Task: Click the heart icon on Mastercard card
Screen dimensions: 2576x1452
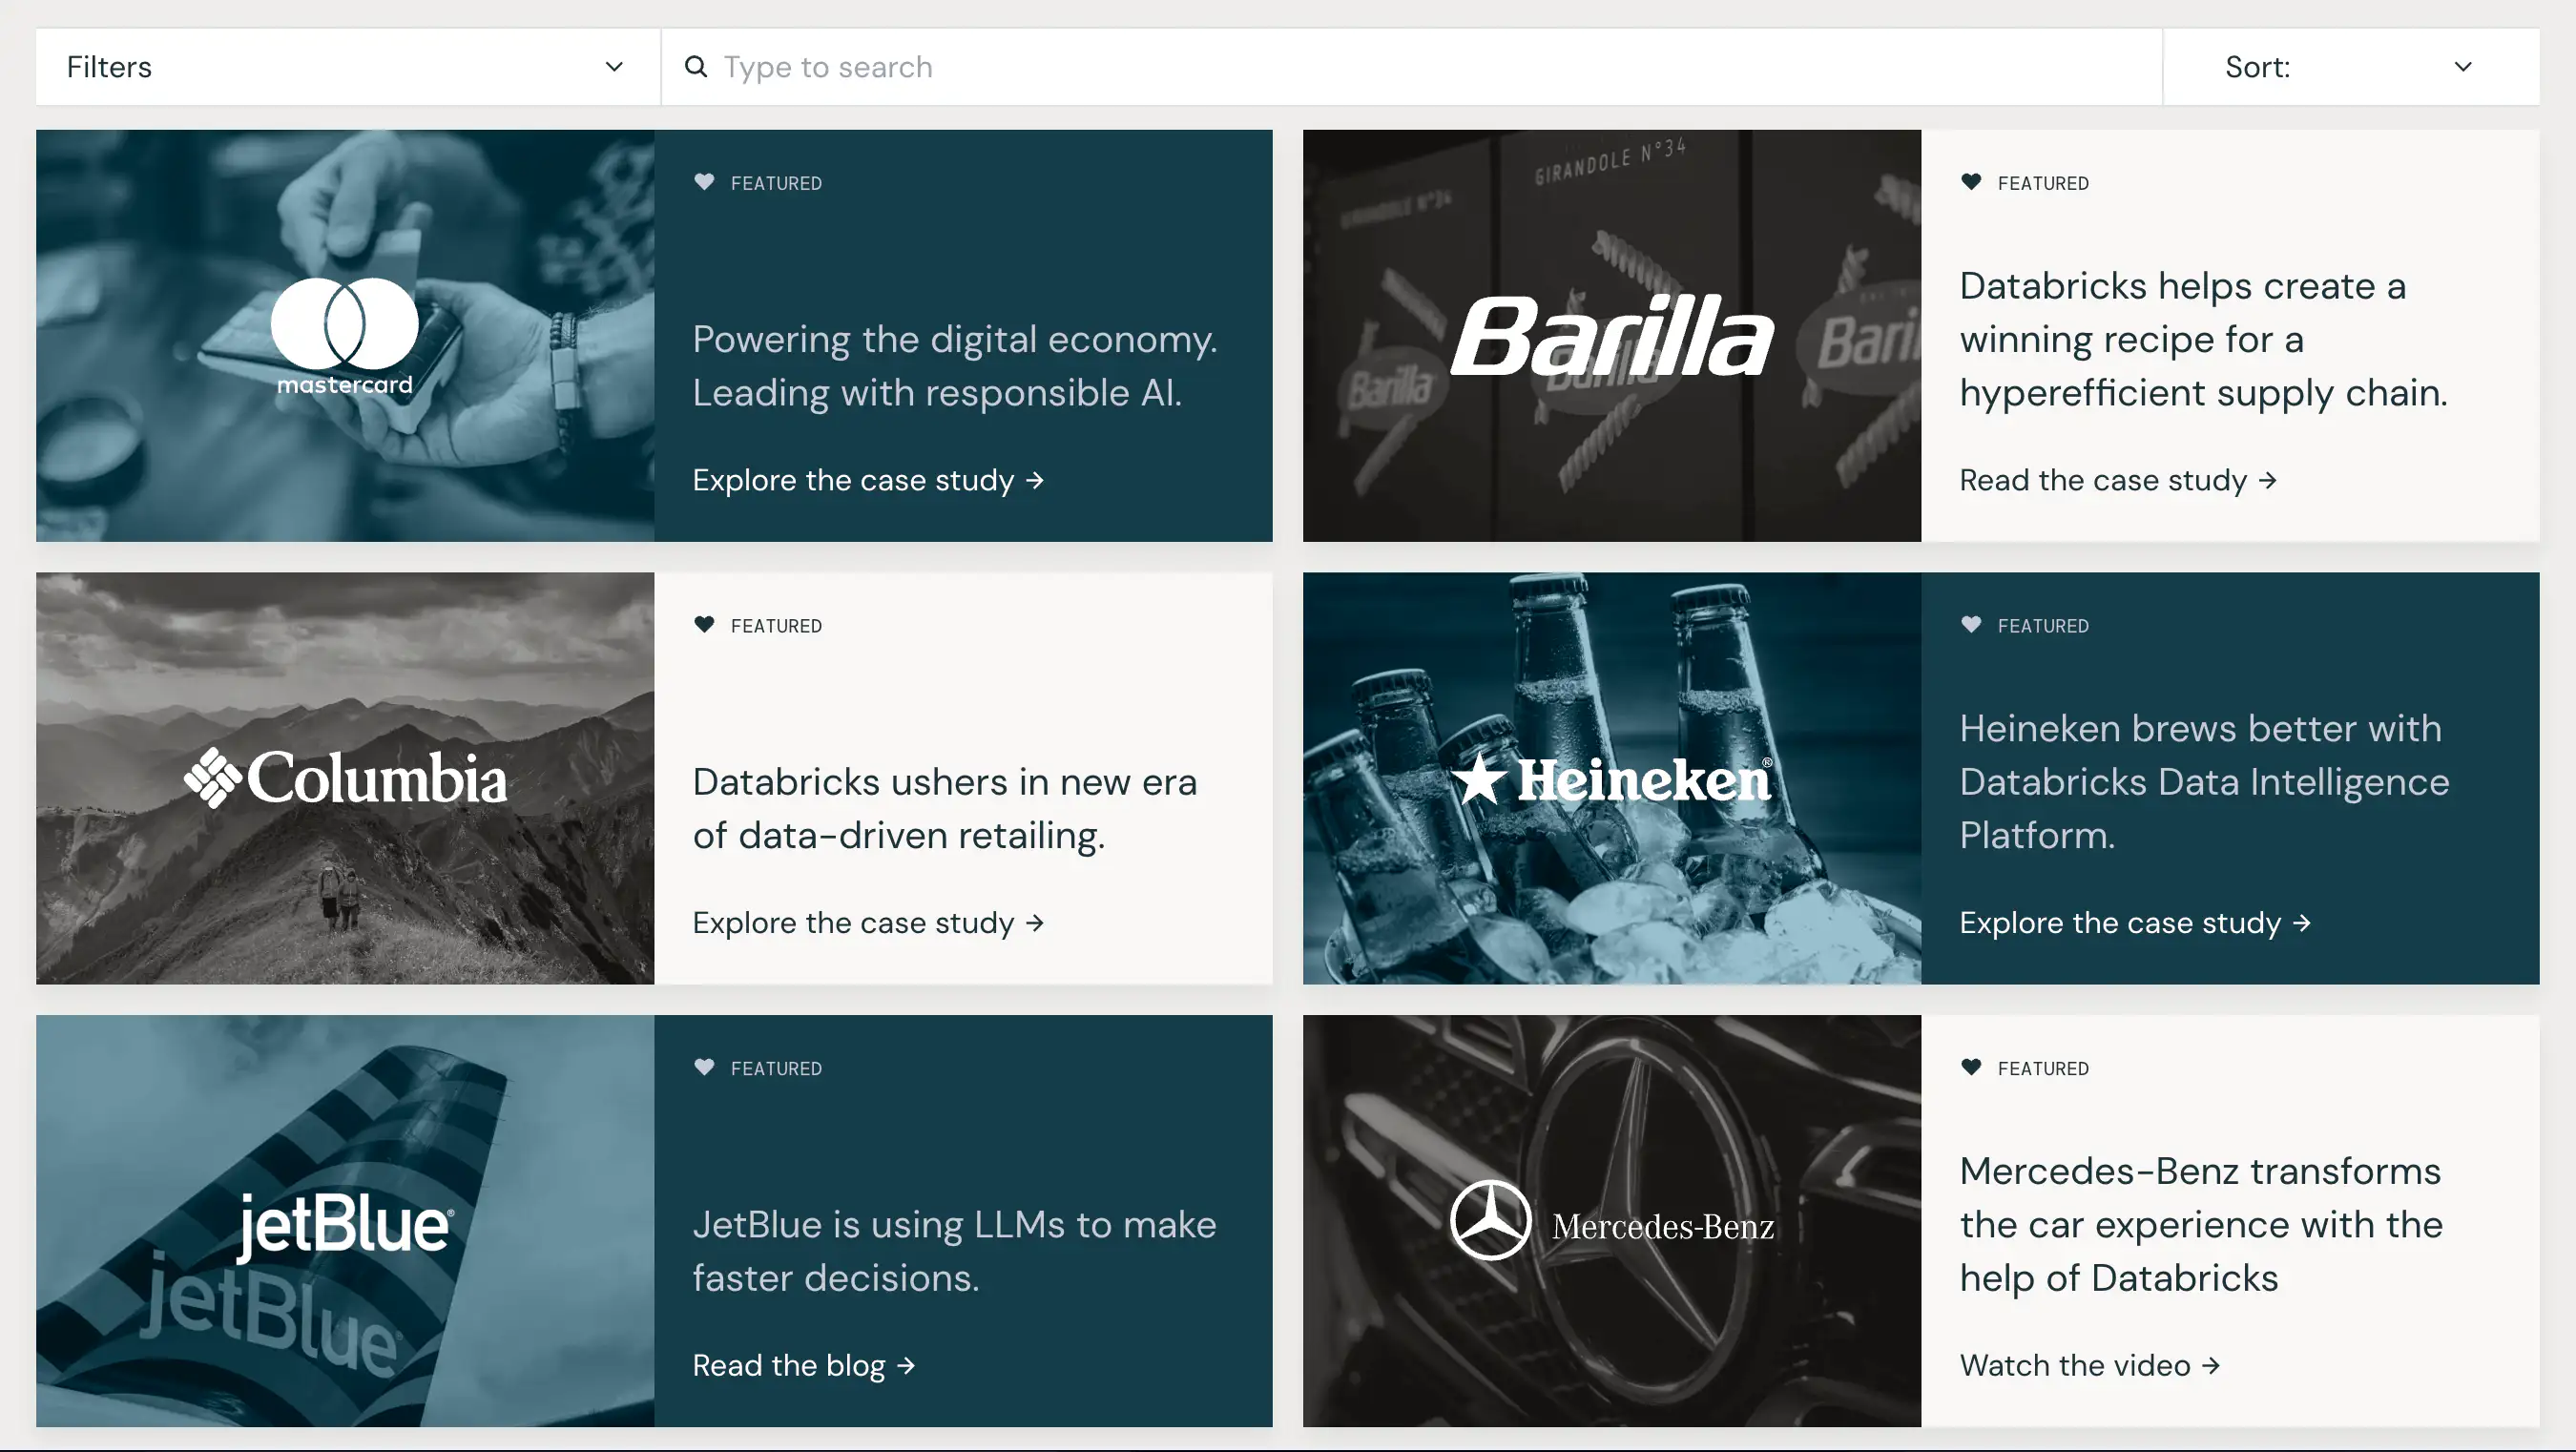Action: pyautogui.click(x=704, y=182)
